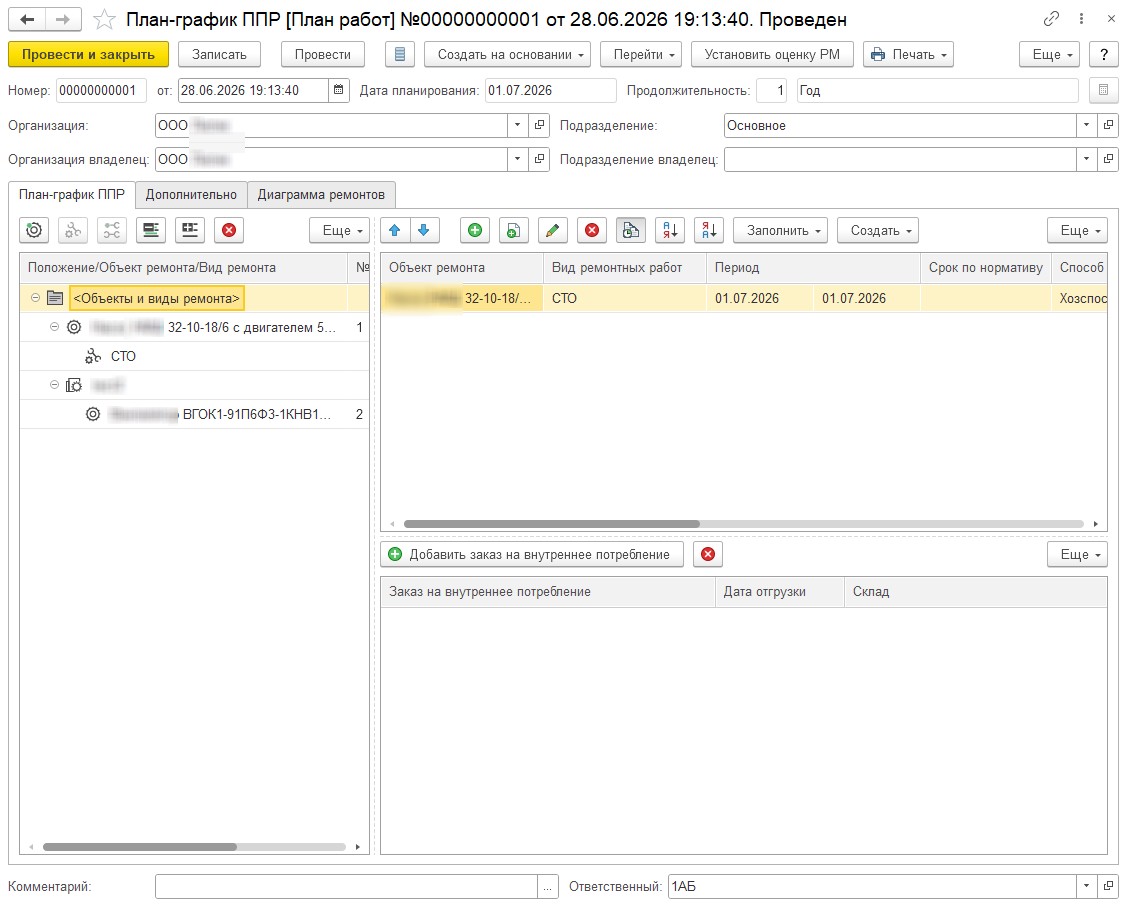Screen dimensions: 1130x907
Task: Toggle the document-with-clock icon button
Action: [x=631, y=231]
